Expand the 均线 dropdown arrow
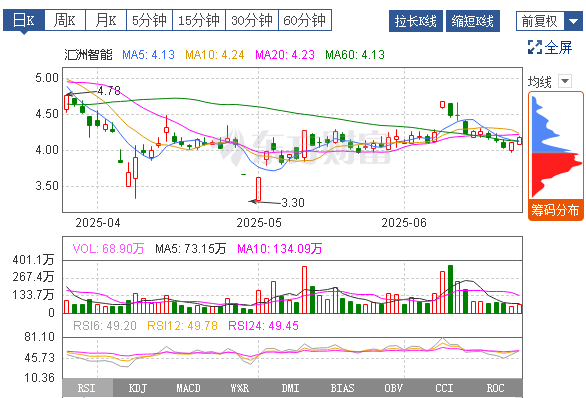This screenshot has height=398, width=586. (565, 81)
